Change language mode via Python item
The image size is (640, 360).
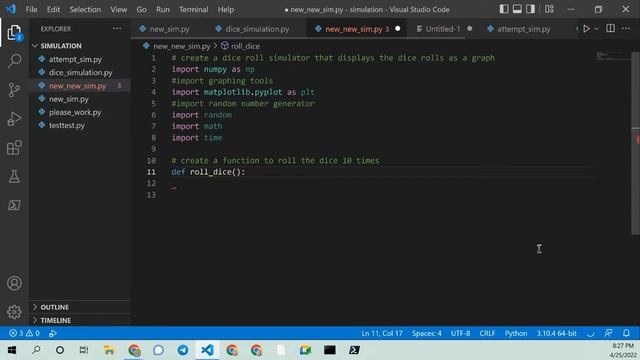coord(516,333)
